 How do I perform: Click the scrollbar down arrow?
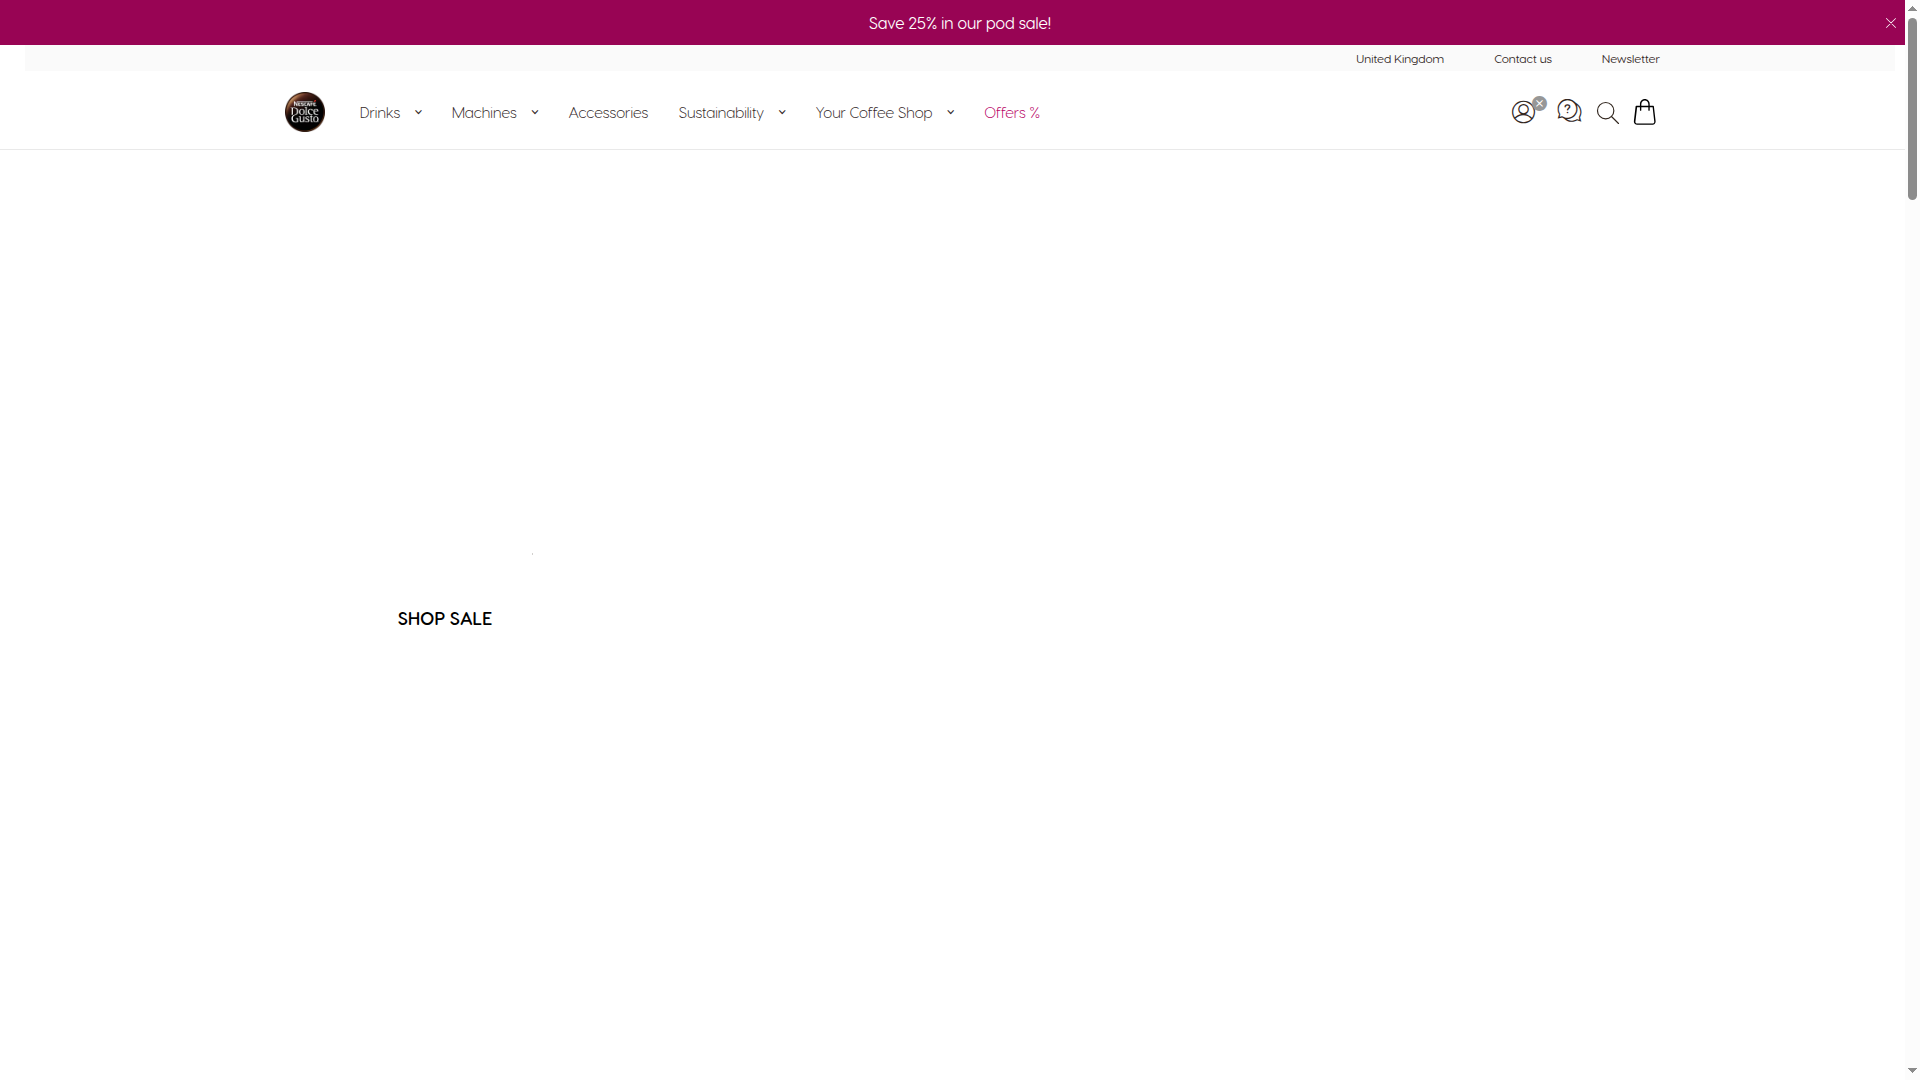[1912, 1071]
